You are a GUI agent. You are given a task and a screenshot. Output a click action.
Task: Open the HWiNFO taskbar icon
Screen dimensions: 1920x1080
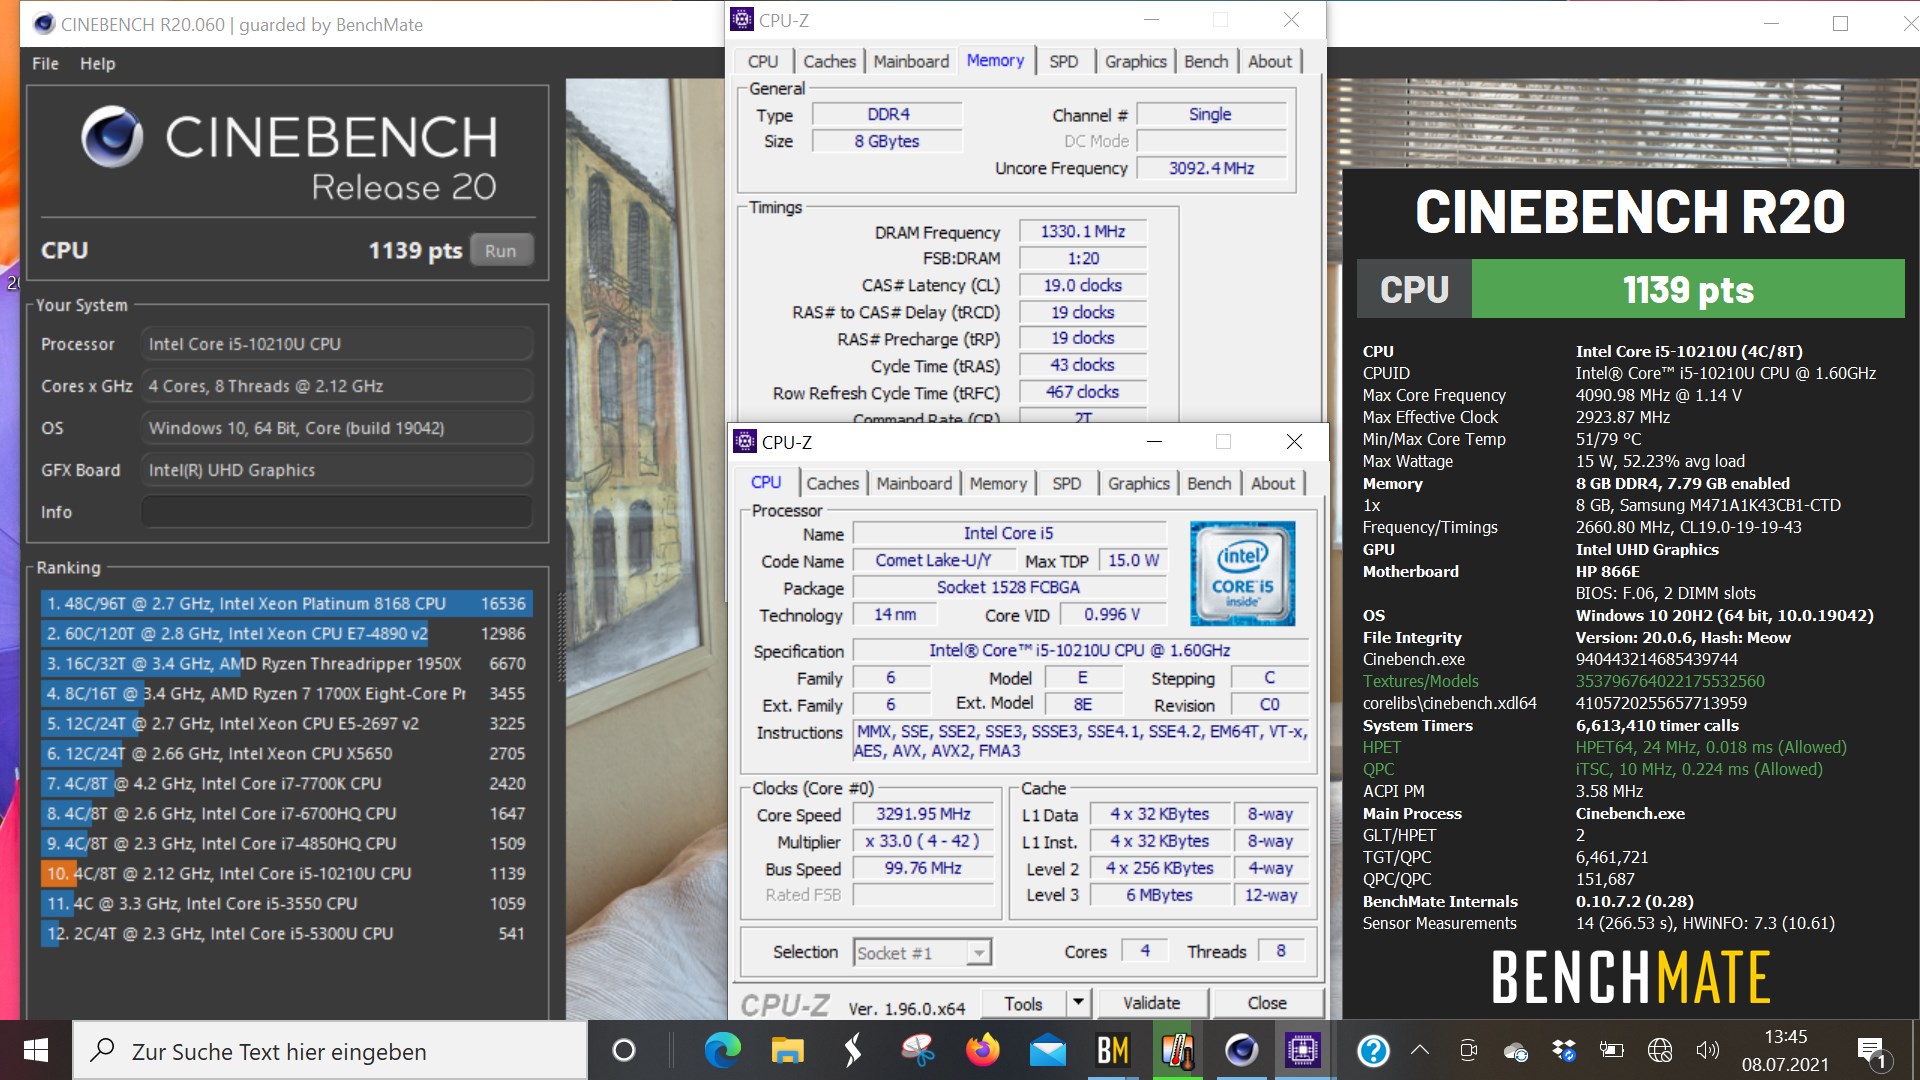click(x=1178, y=1050)
